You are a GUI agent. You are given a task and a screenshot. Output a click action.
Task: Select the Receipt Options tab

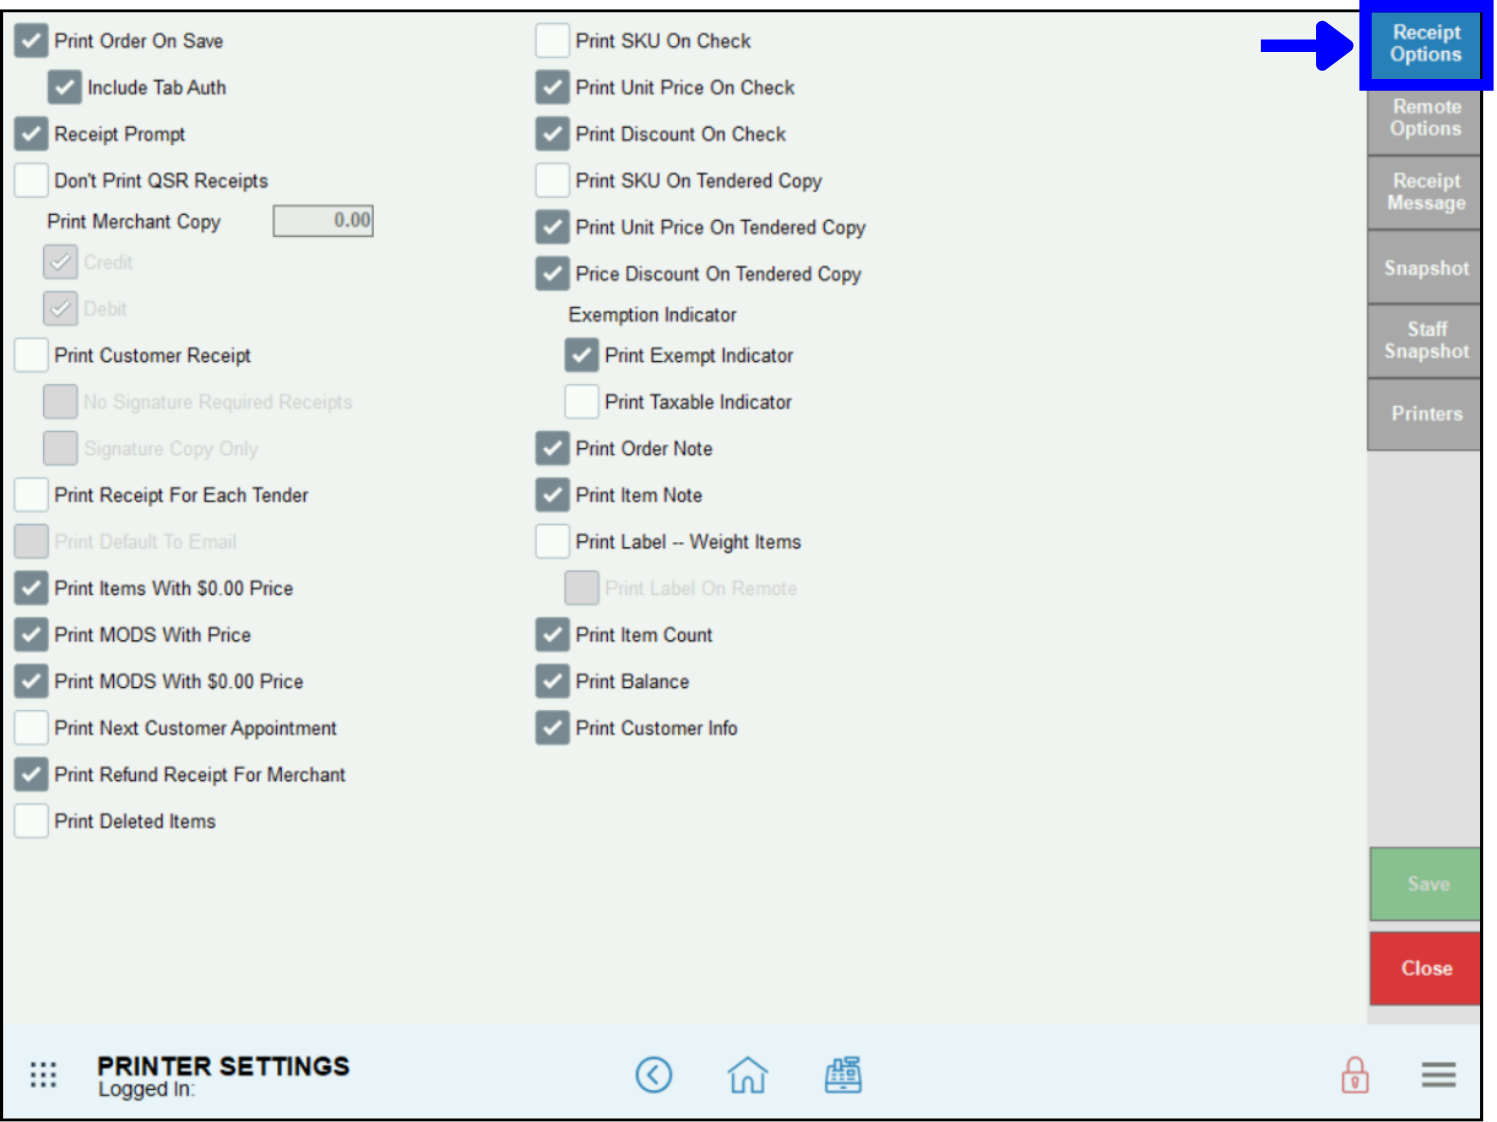coord(1424,44)
